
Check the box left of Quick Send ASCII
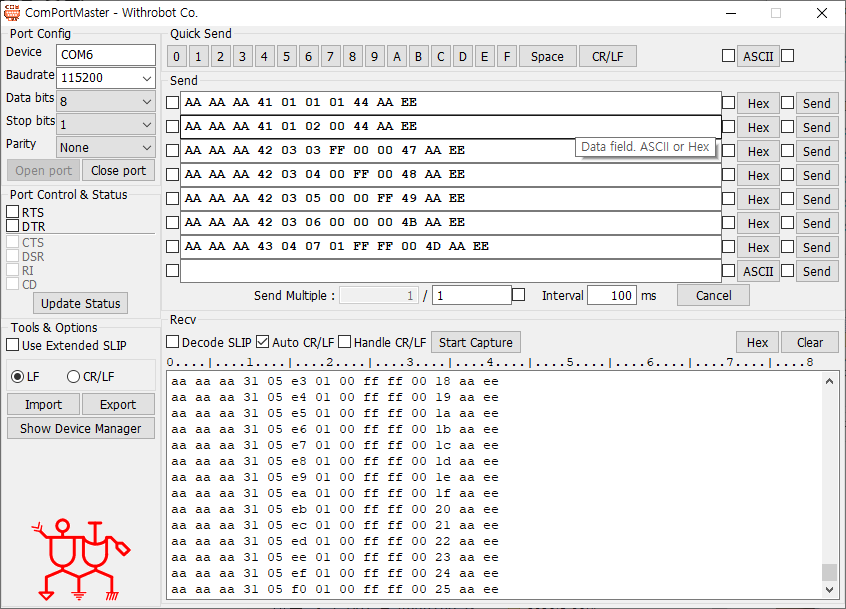[728, 56]
